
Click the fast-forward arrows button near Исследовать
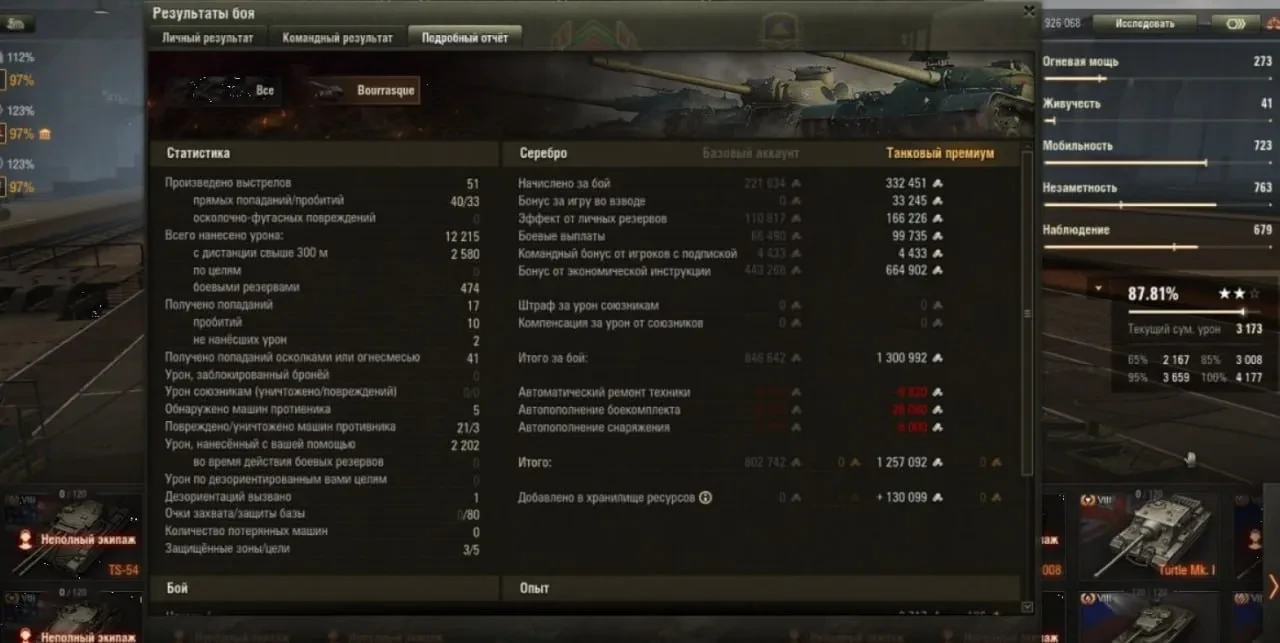click(x=1235, y=22)
